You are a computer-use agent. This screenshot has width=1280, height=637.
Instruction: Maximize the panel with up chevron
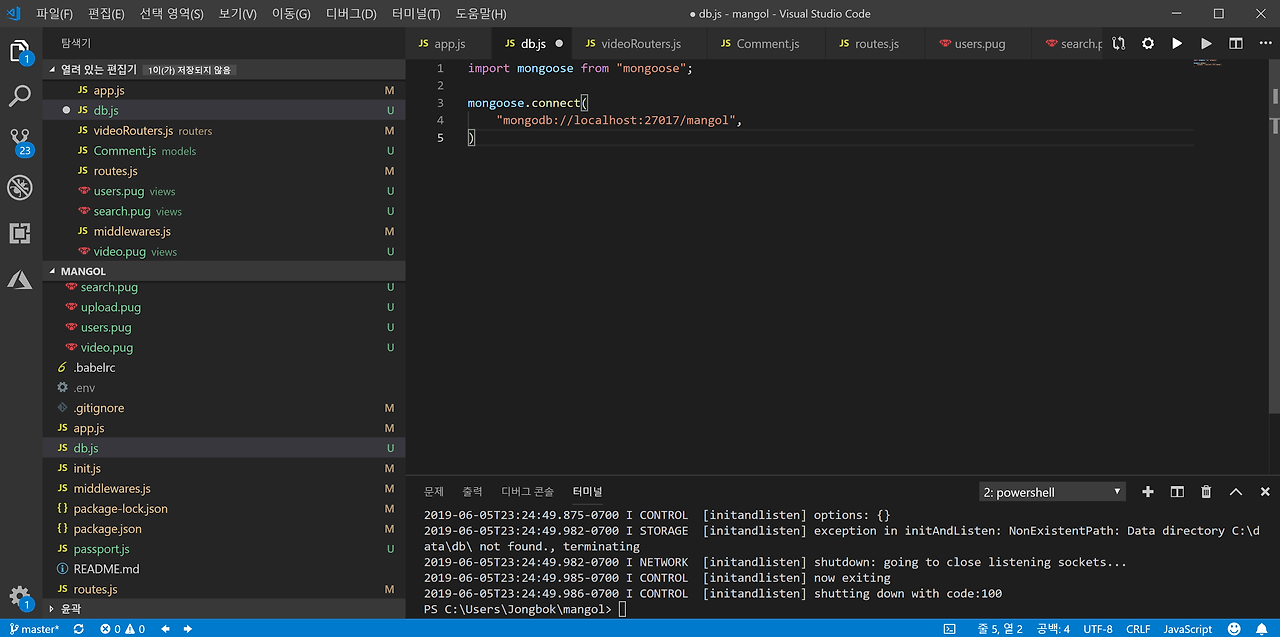click(1236, 492)
